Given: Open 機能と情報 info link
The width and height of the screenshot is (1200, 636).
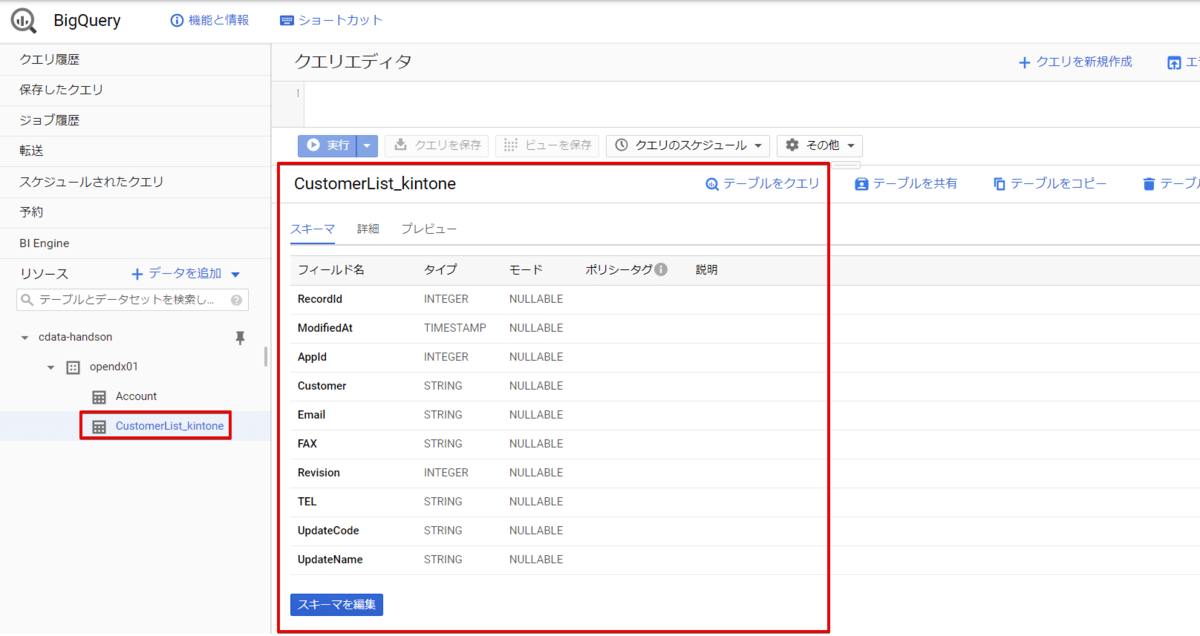Looking at the screenshot, I should coord(209,20).
